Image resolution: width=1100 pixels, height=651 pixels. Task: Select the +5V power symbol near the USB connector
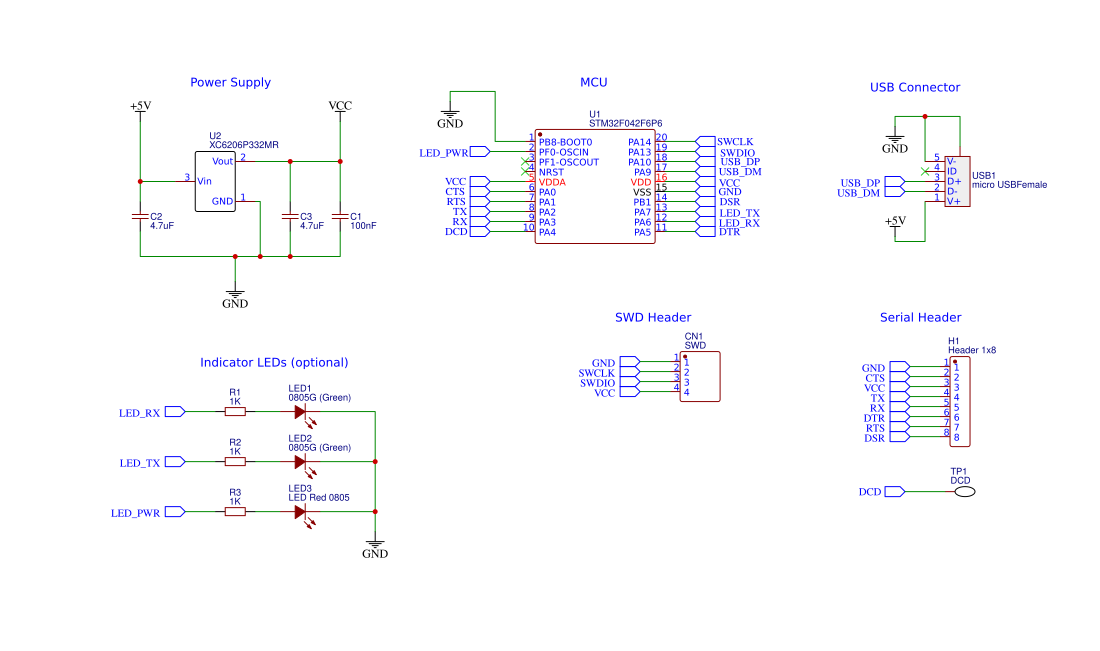[893, 222]
